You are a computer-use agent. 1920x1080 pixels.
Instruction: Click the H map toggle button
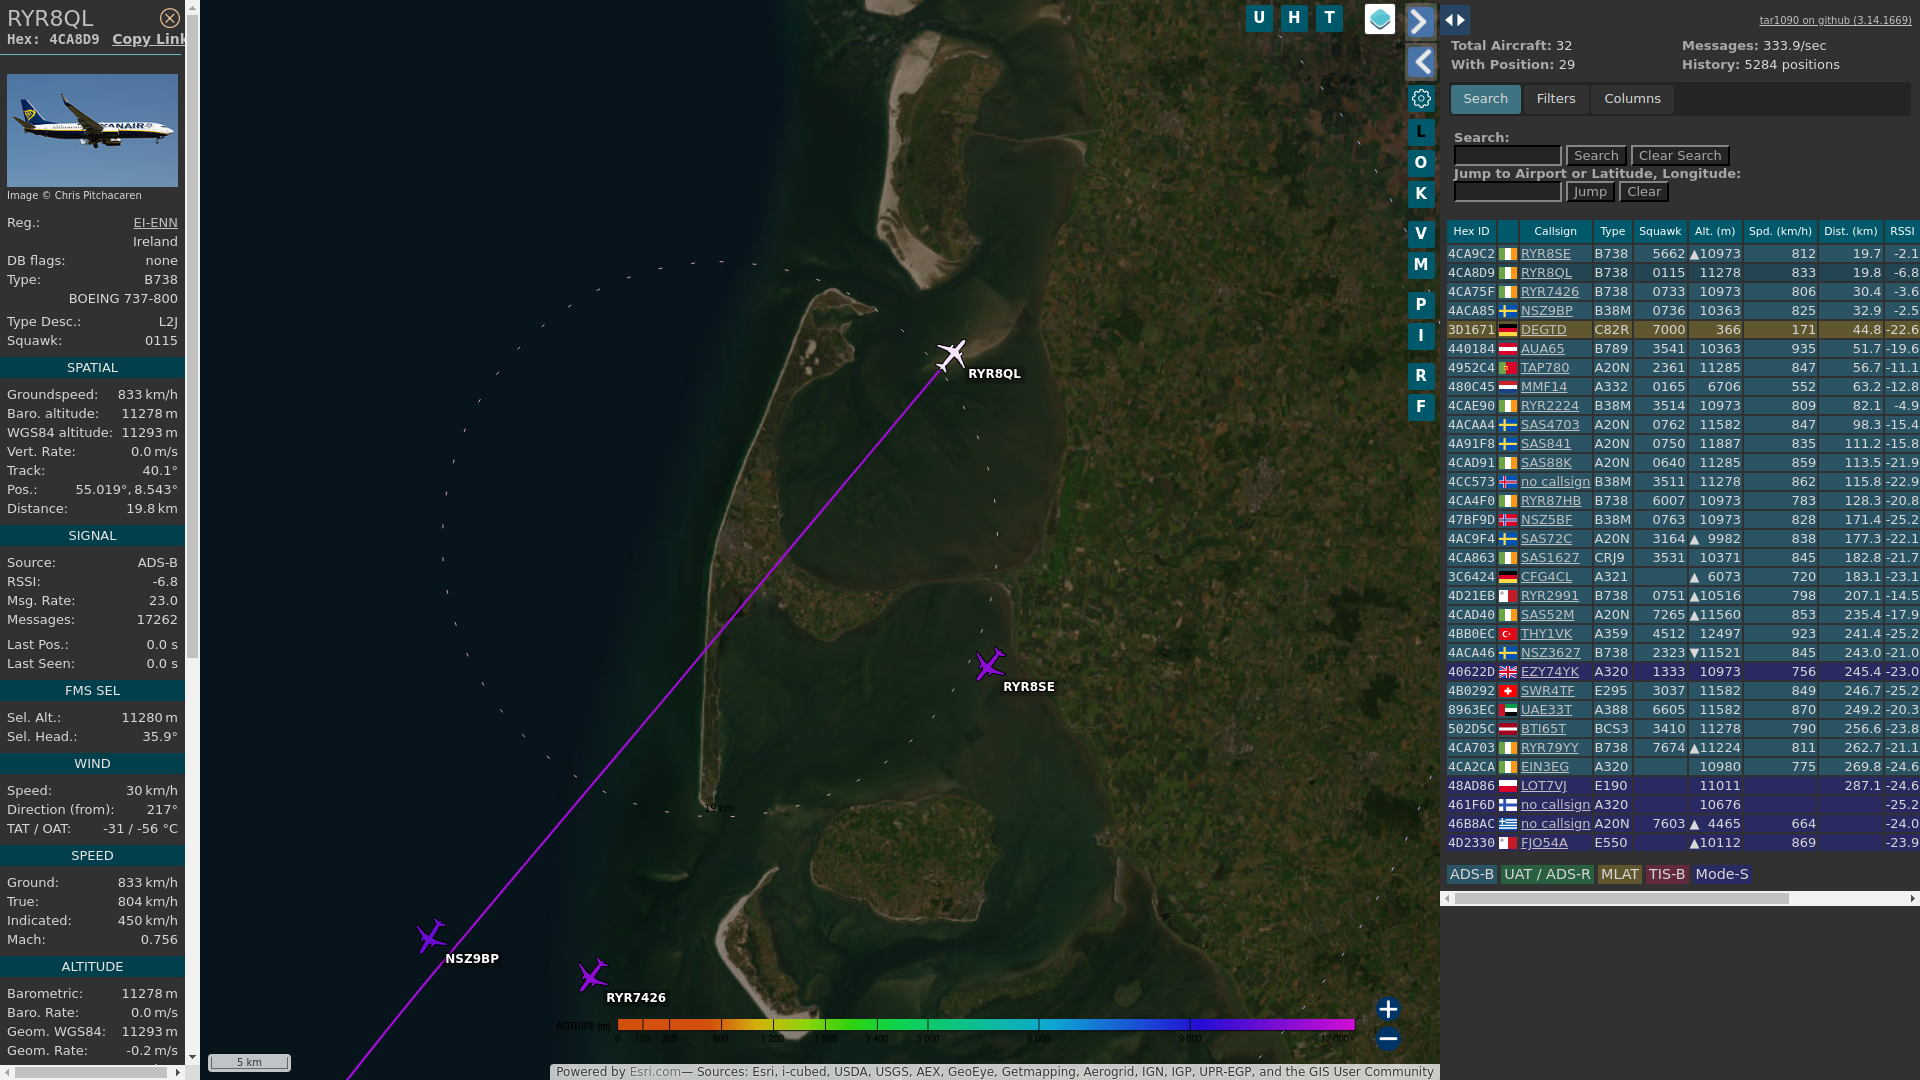click(1294, 18)
